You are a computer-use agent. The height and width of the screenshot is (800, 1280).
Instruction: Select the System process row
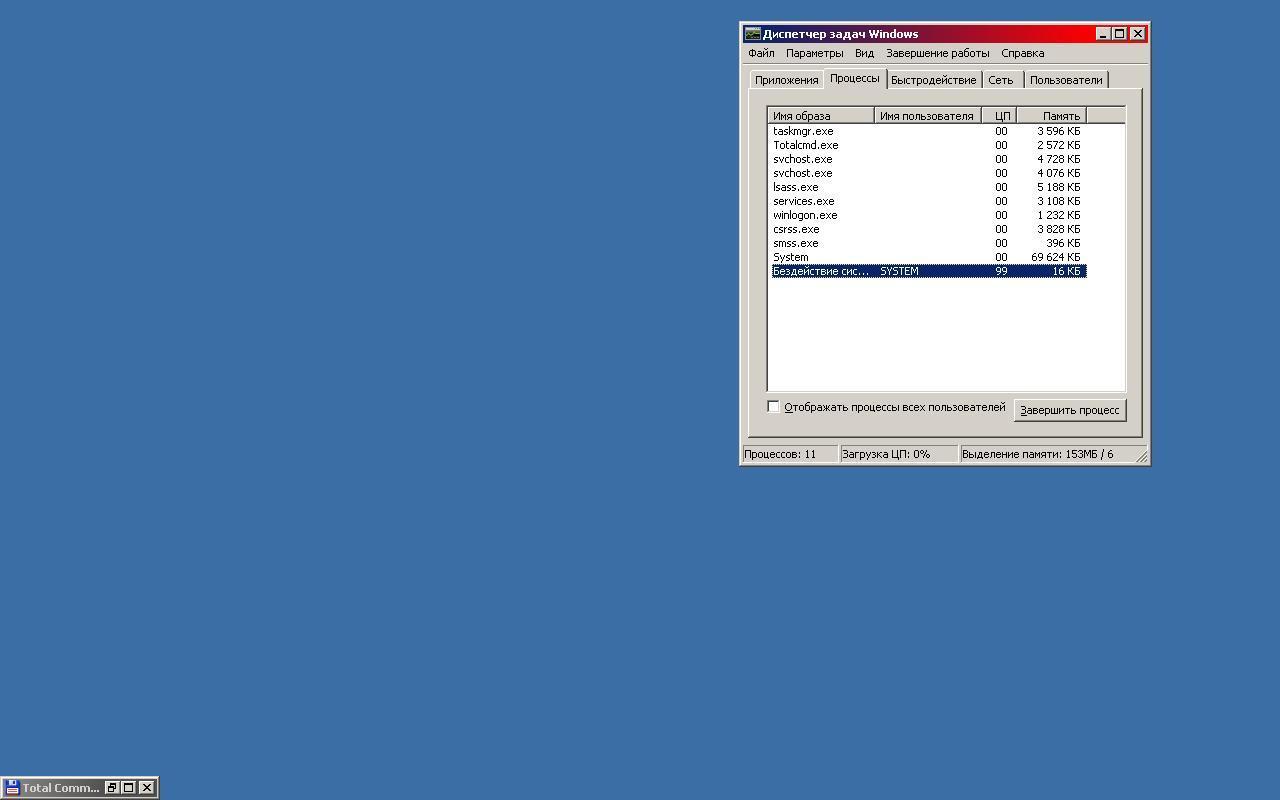point(928,257)
